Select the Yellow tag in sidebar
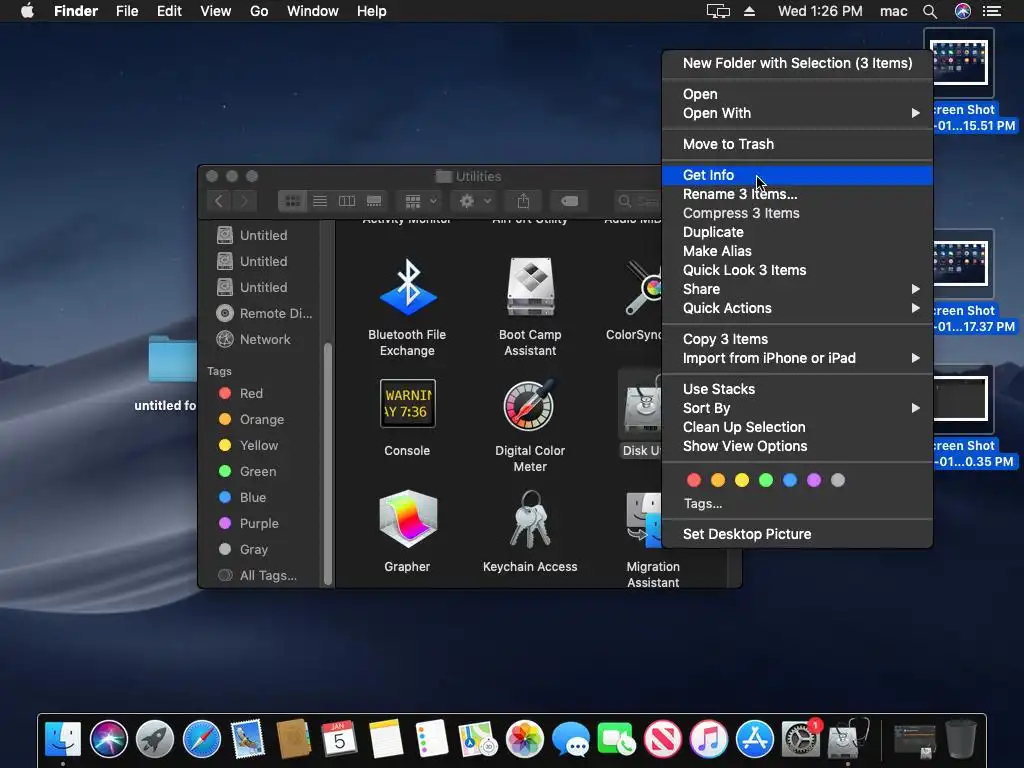Screen dimensions: 1024x768 (261, 445)
